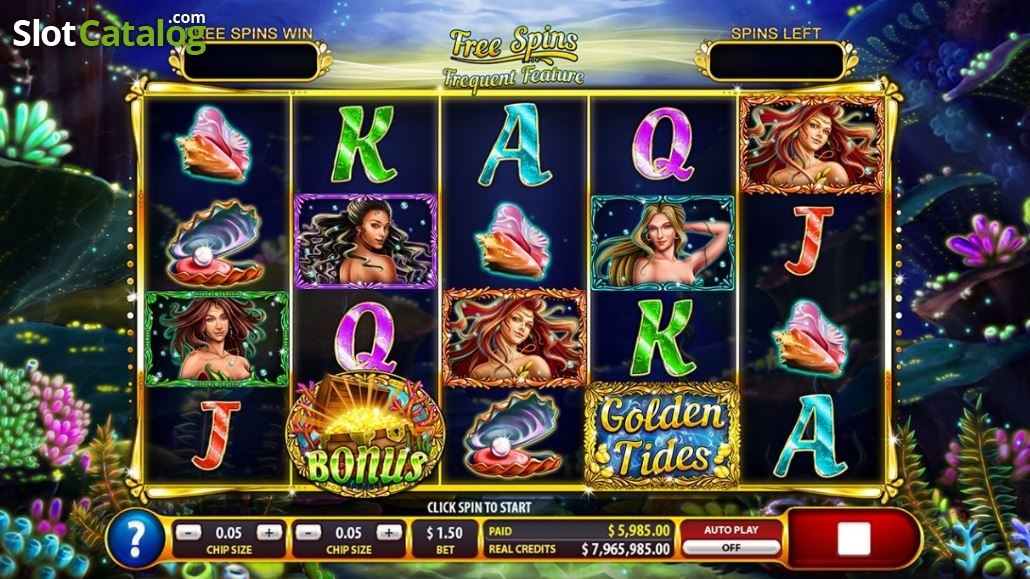Select the Golden Tides wild symbol
Viewport: 1030px width, 579px height.
point(661,435)
